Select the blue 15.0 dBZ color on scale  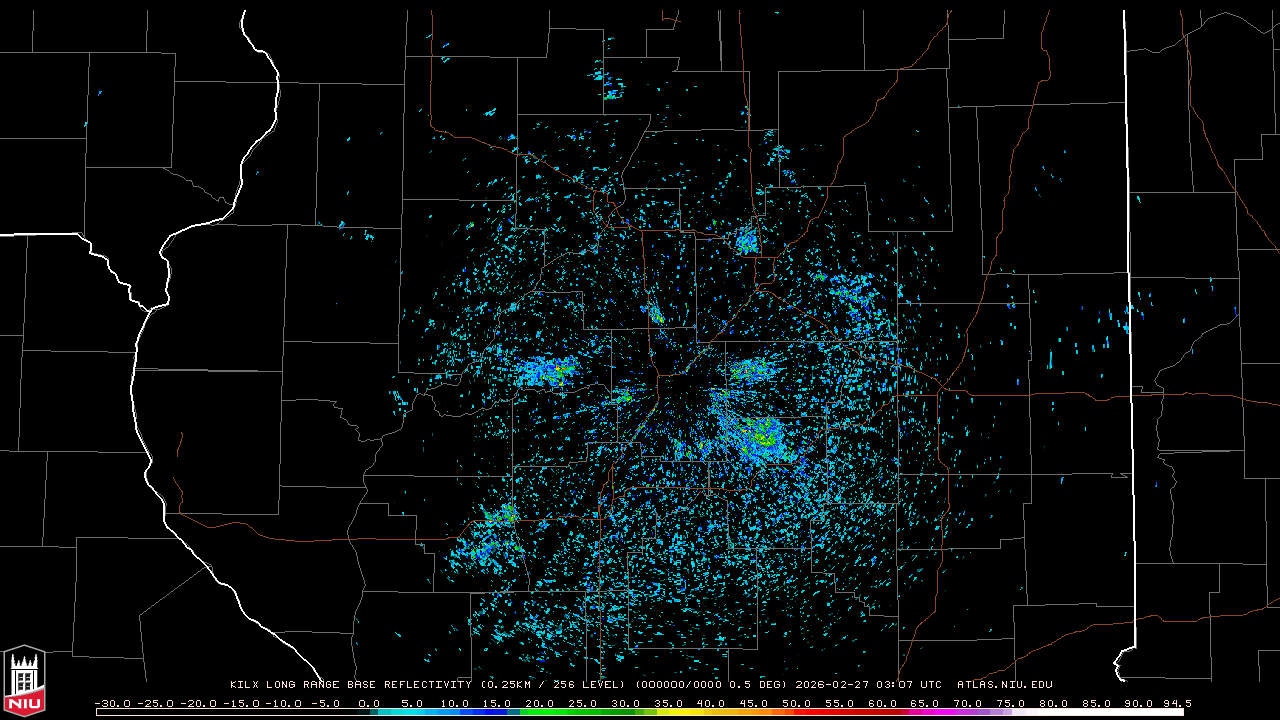(499, 712)
